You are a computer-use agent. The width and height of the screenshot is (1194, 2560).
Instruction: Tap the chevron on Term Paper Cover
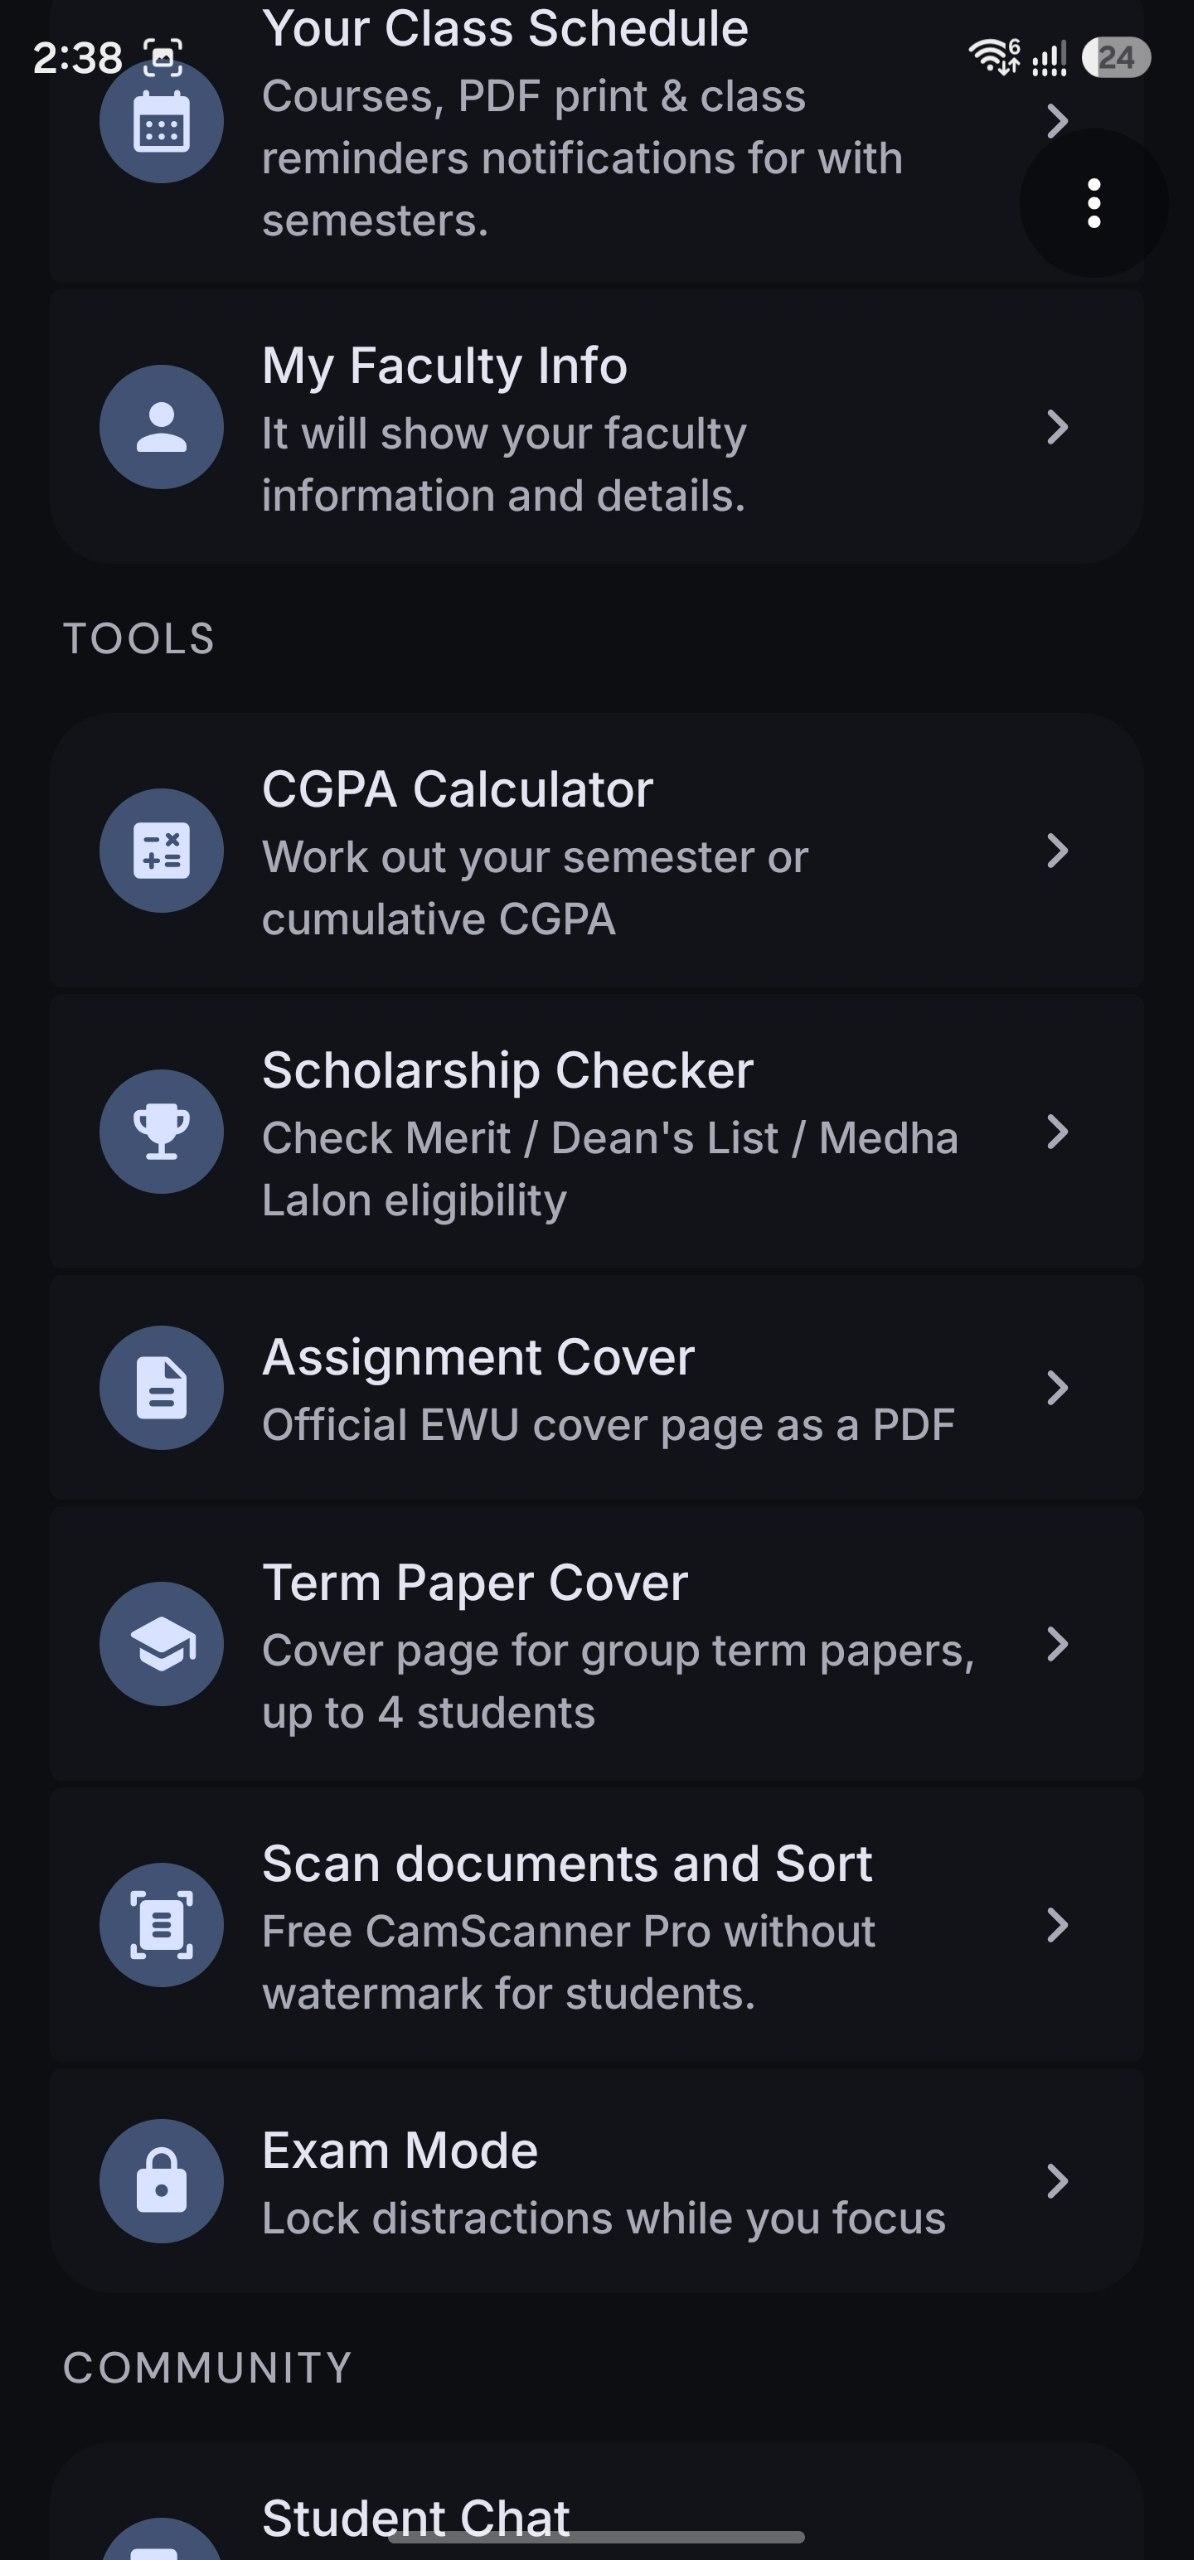[x=1057, y=1644]
